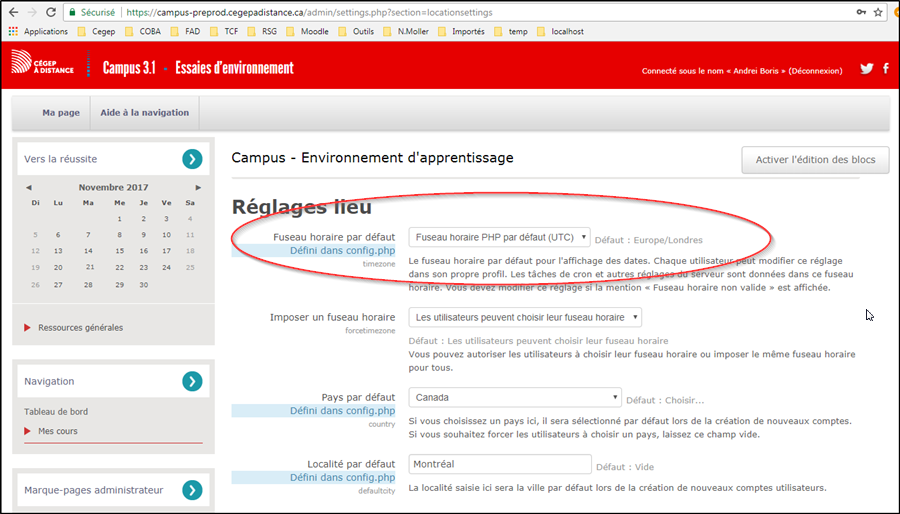The width and height of the screenshot is (900, 514).
Task: Click the Déconnexion link
Action: [815, 71]
